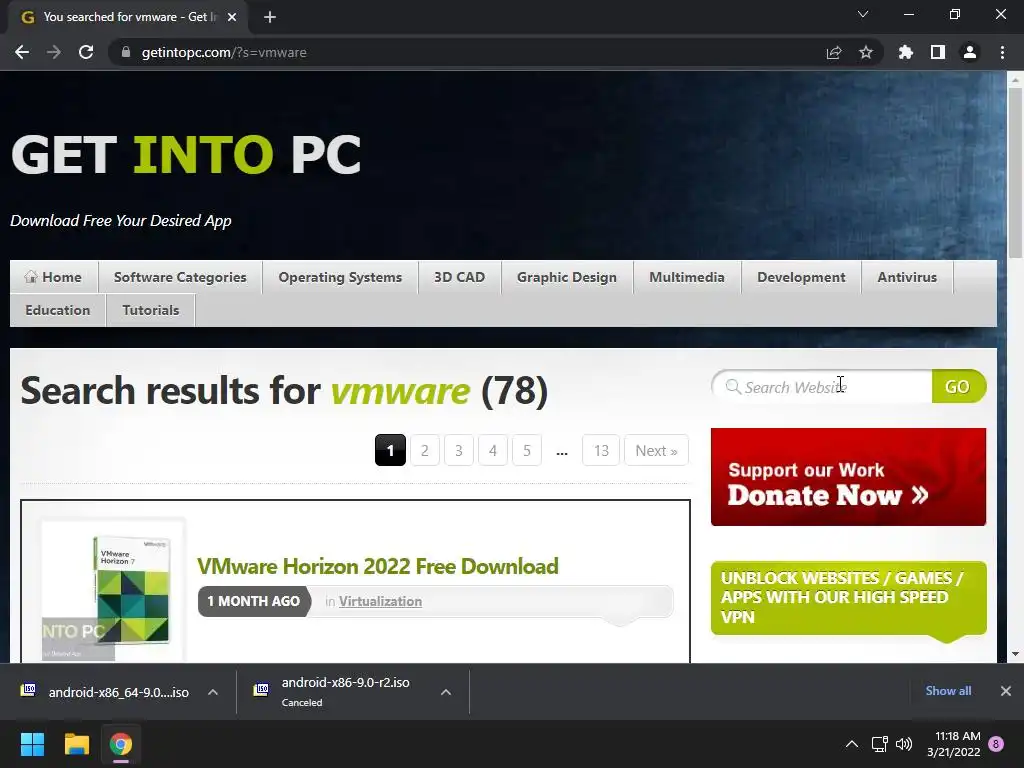Viewport: 1024px width, 768px height.
Task: Select the 'You searched for vmware' tab
Action: click(x=128, y=17)
